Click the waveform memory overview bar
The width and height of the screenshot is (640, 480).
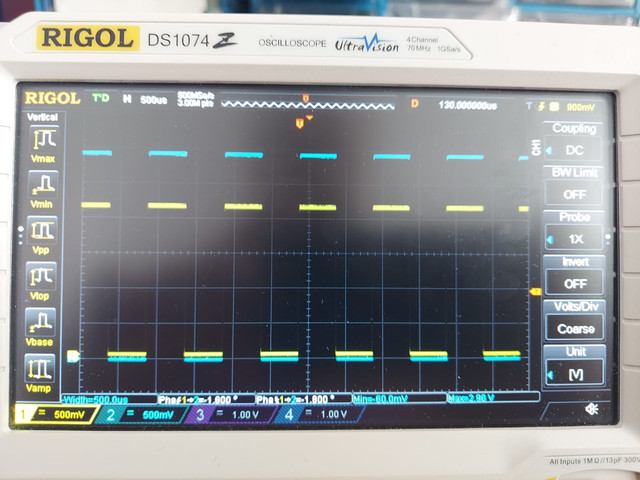point(308,105)
